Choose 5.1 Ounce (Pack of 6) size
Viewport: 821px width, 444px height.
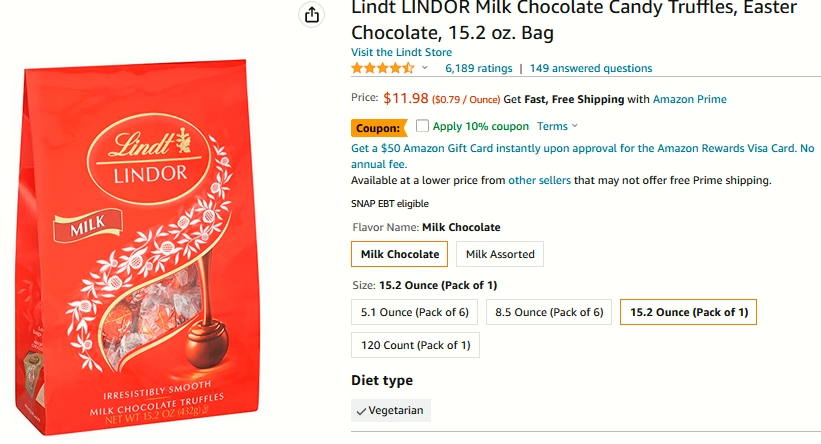click(414, 312)
